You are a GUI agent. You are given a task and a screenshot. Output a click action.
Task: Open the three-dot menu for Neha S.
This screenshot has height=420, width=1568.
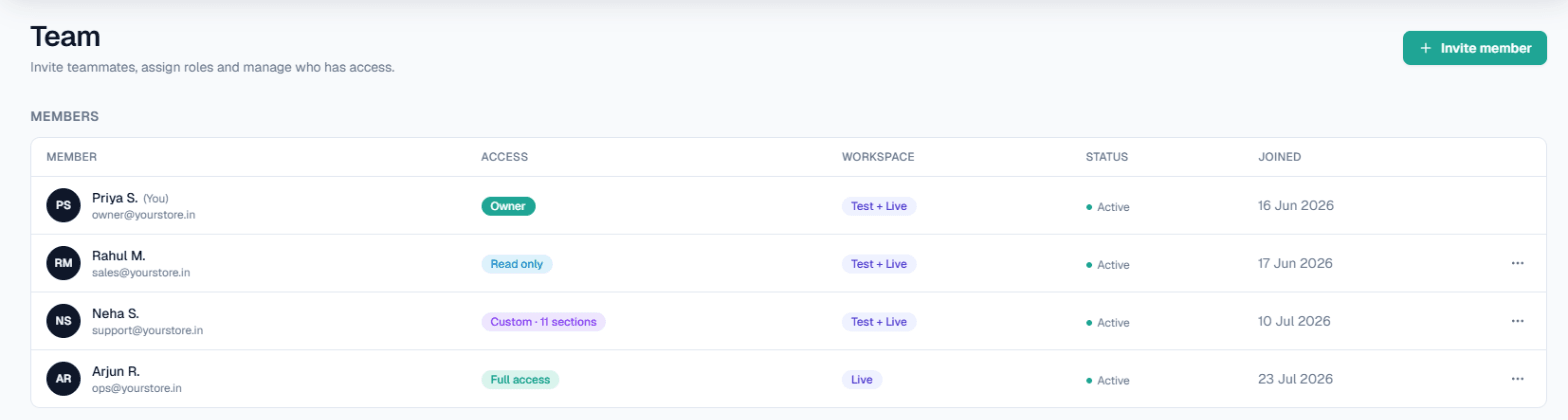point(1517,321)
